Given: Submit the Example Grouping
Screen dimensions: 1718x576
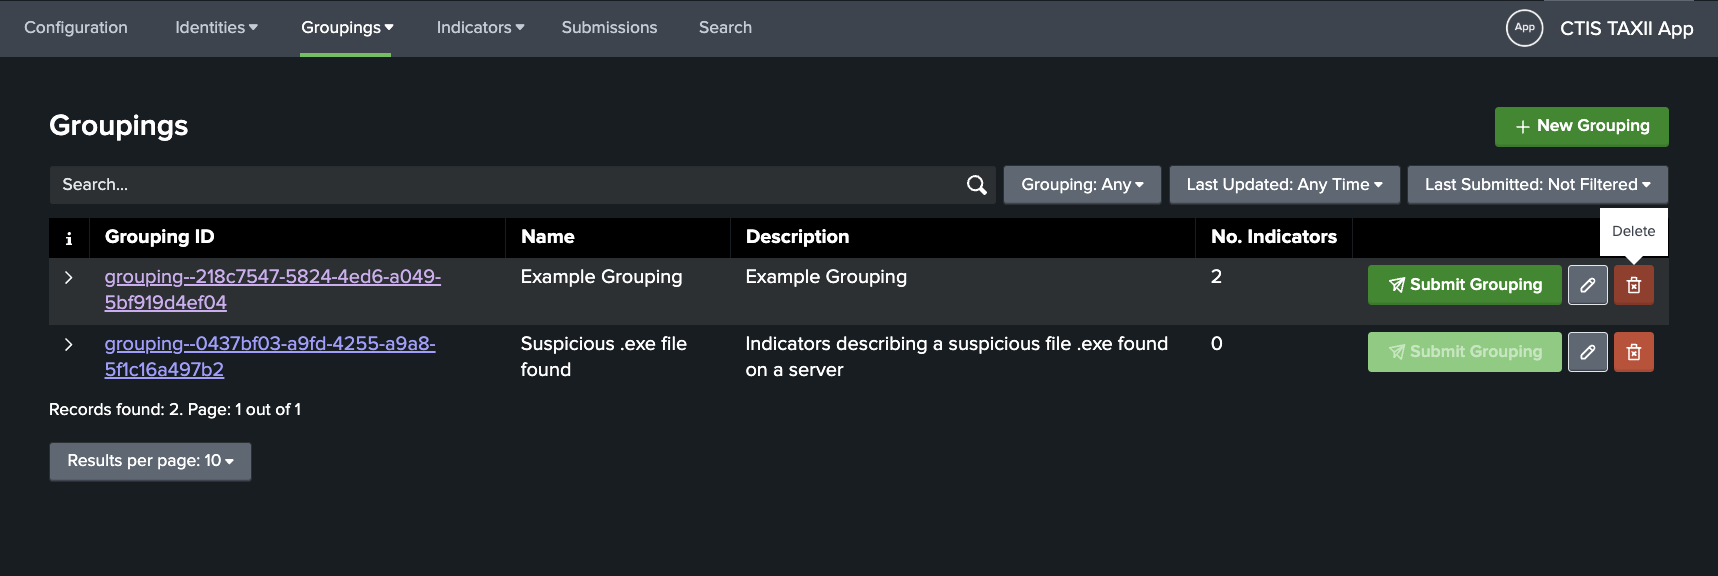Looking at the screenshot, I should [1464, 285].
